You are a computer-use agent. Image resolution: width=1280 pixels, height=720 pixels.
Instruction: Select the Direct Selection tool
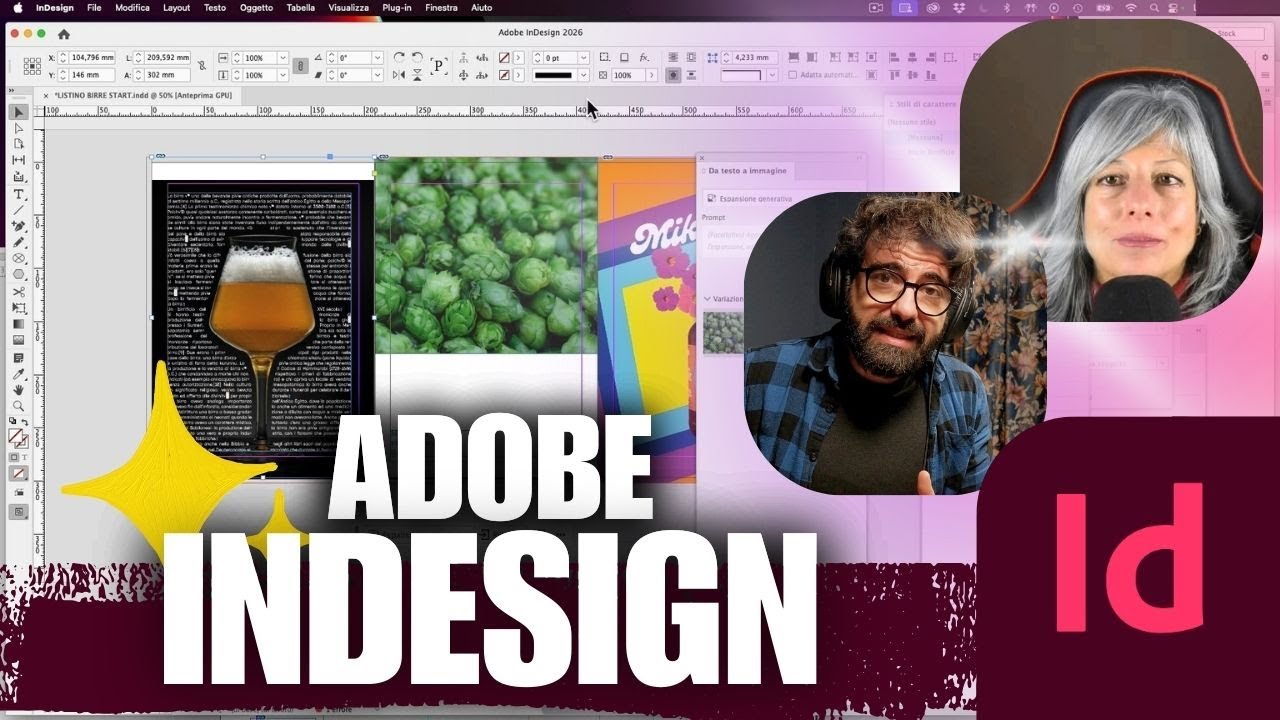(x=18, y=128)
